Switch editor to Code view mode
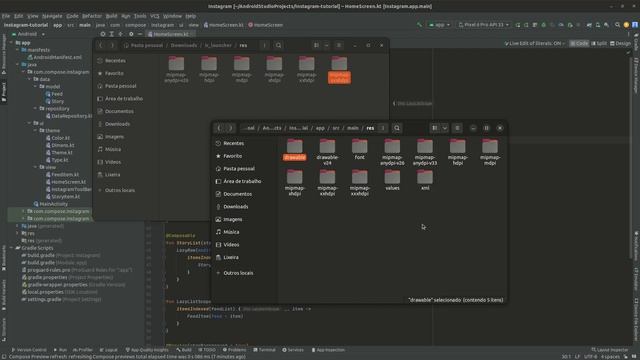 pyautogui.click(x=579, y=43)
